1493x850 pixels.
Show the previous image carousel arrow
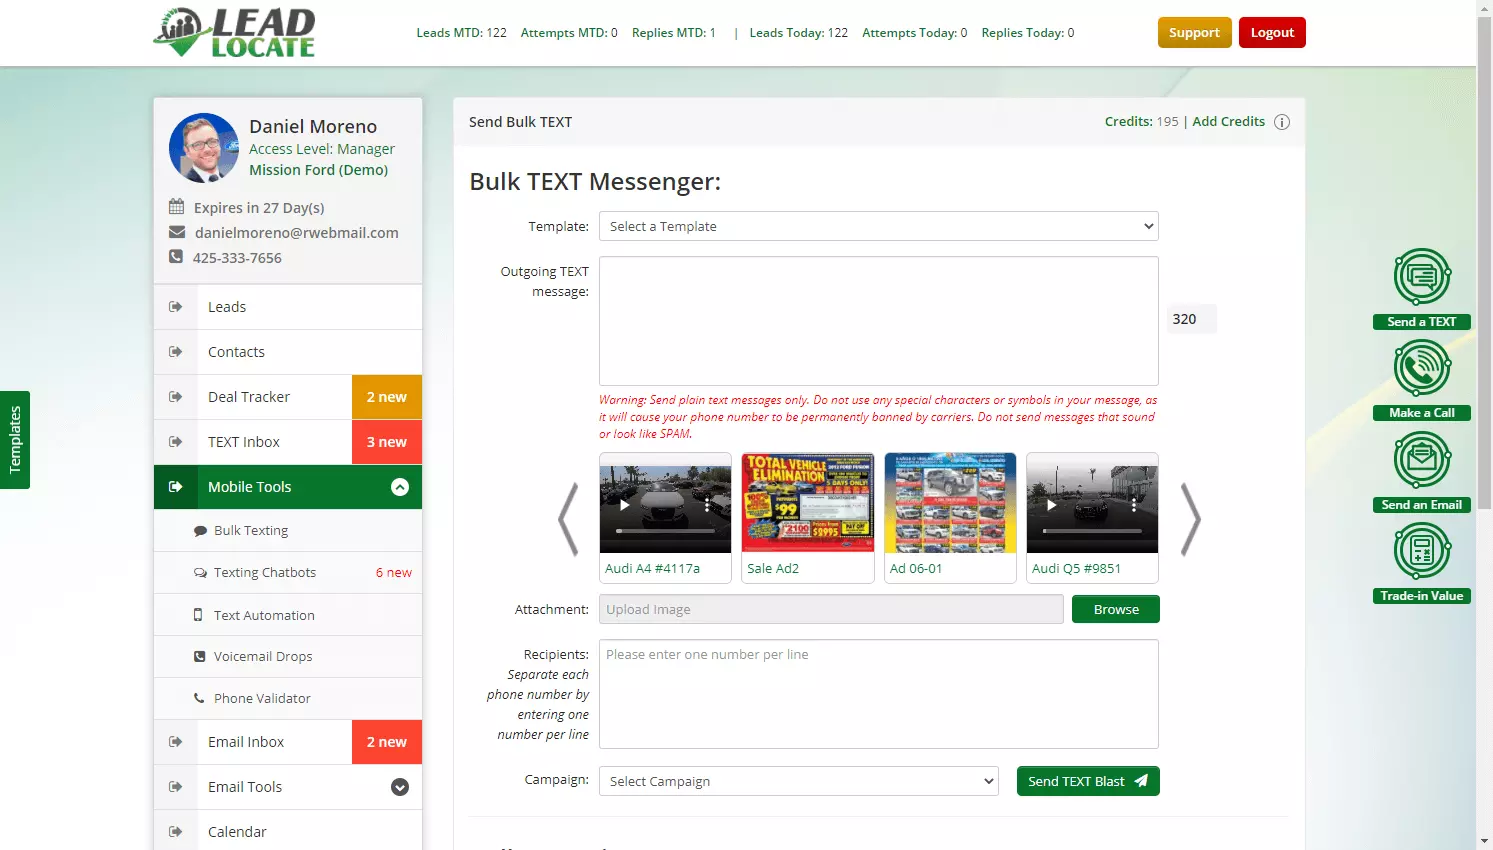(568, 519)
